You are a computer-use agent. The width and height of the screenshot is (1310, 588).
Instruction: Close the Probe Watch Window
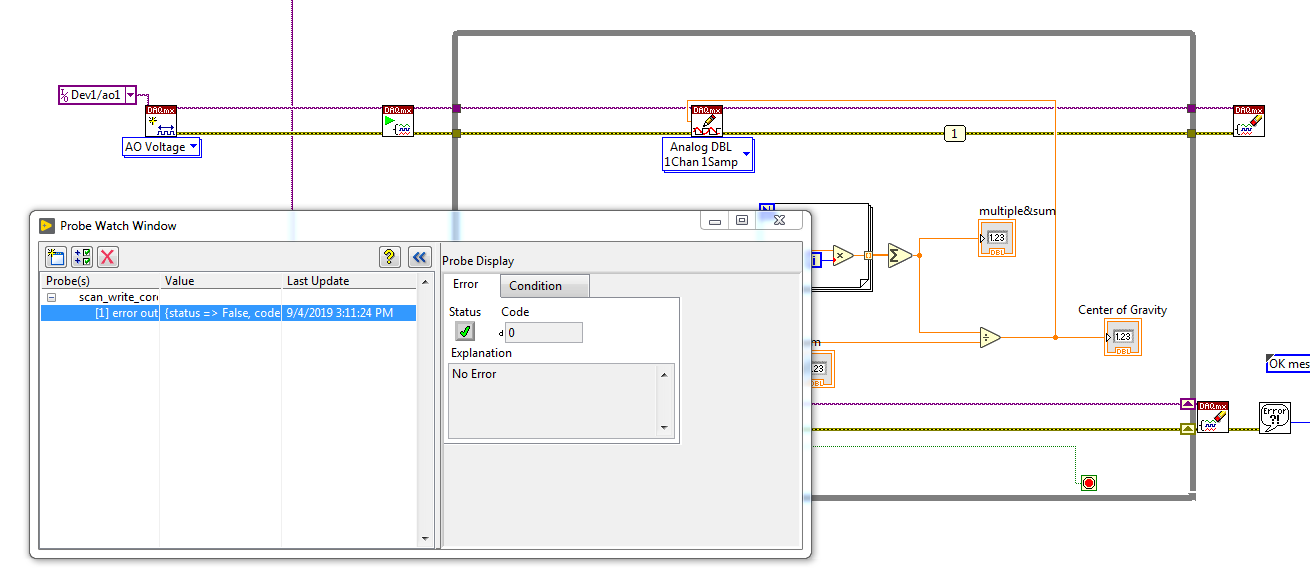(779, 221)
